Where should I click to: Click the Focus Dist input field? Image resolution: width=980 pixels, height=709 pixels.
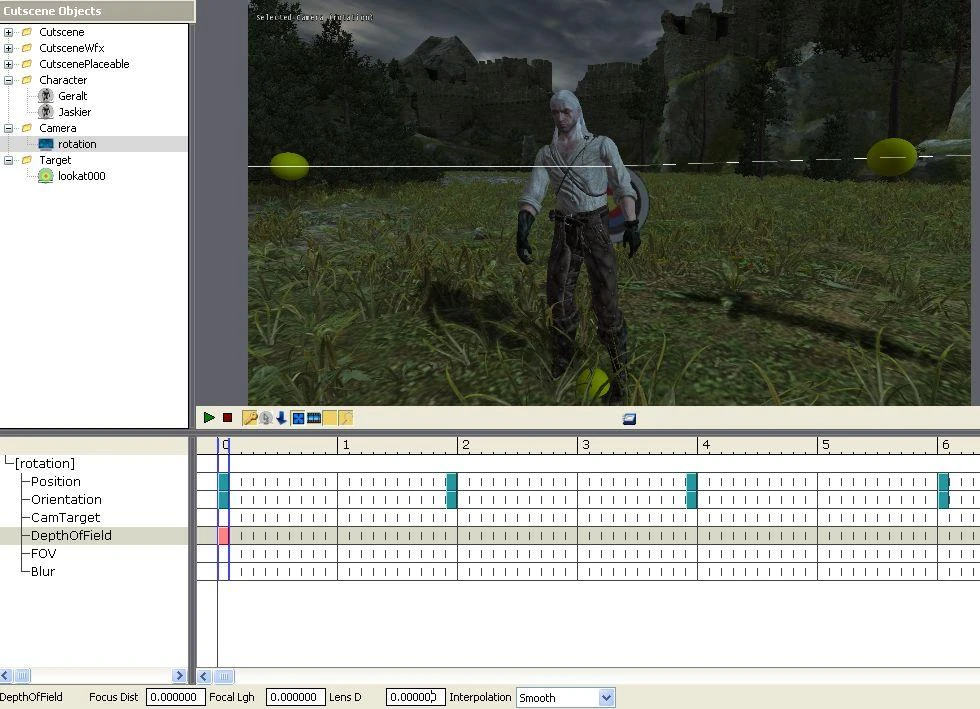(175, 697)
